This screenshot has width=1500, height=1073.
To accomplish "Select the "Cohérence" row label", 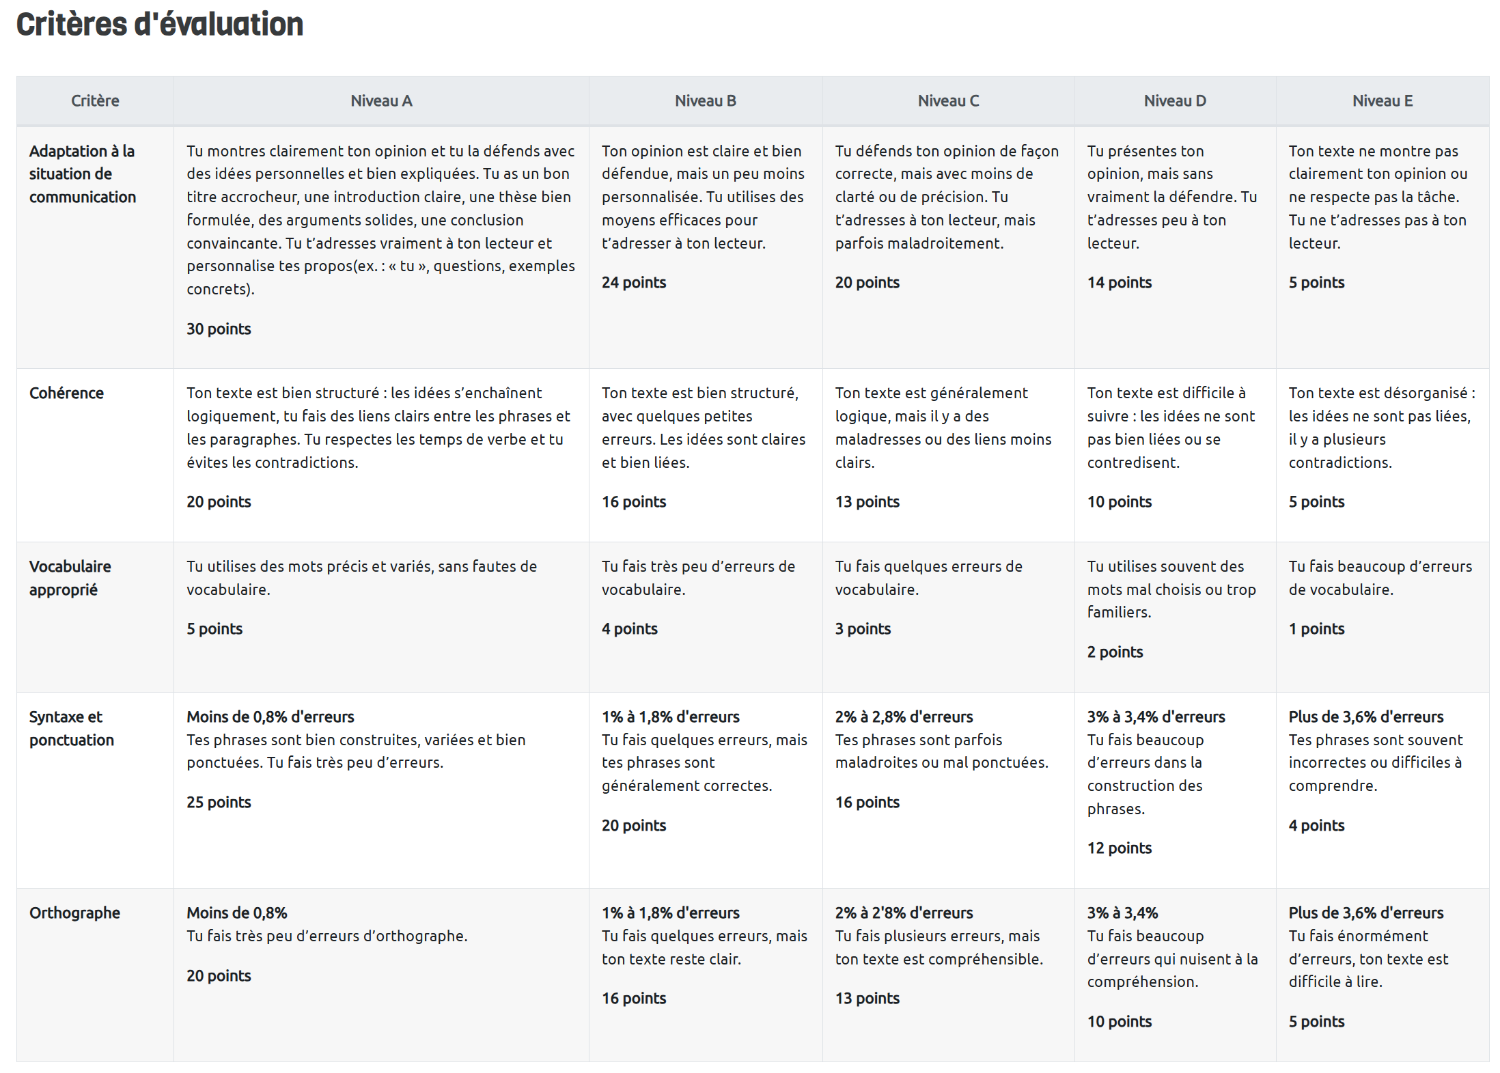I will tap(66, 393).
